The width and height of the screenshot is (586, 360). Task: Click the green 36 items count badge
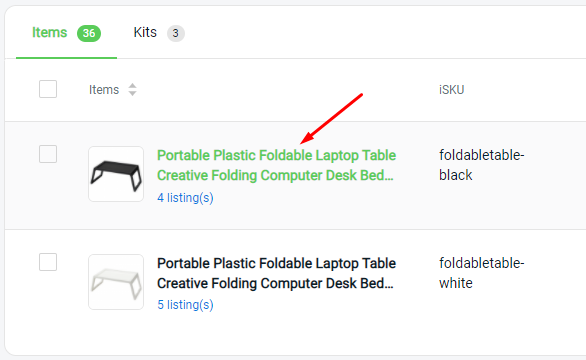[89, 33]
